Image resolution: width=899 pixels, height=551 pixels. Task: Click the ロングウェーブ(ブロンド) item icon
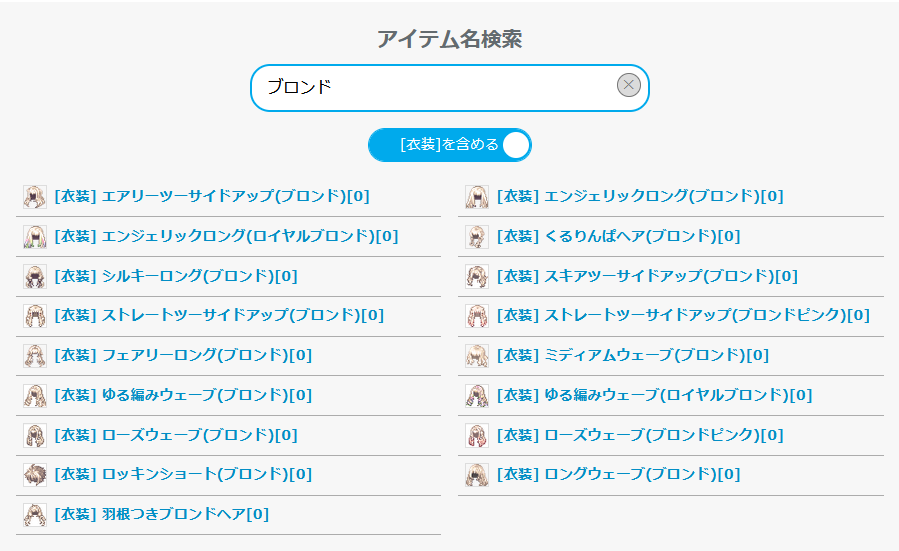pyautogui.click(x=477, y=475)
